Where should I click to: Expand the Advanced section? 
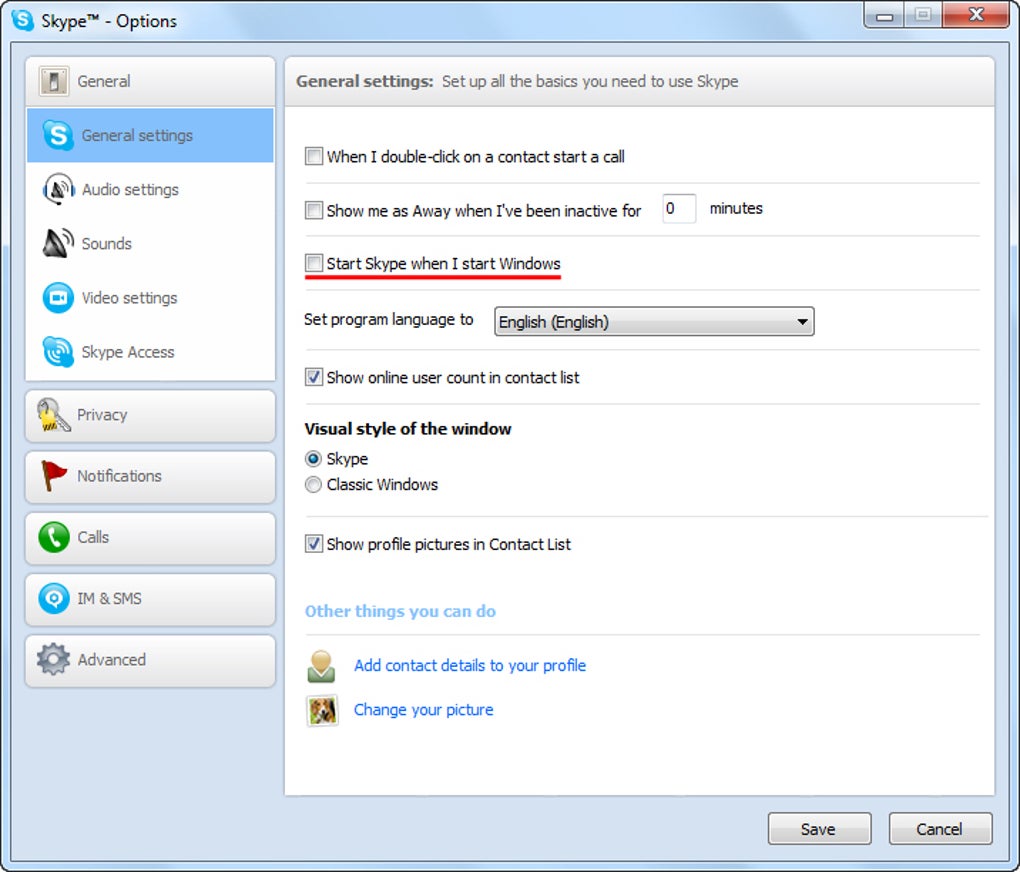(150, 660)
